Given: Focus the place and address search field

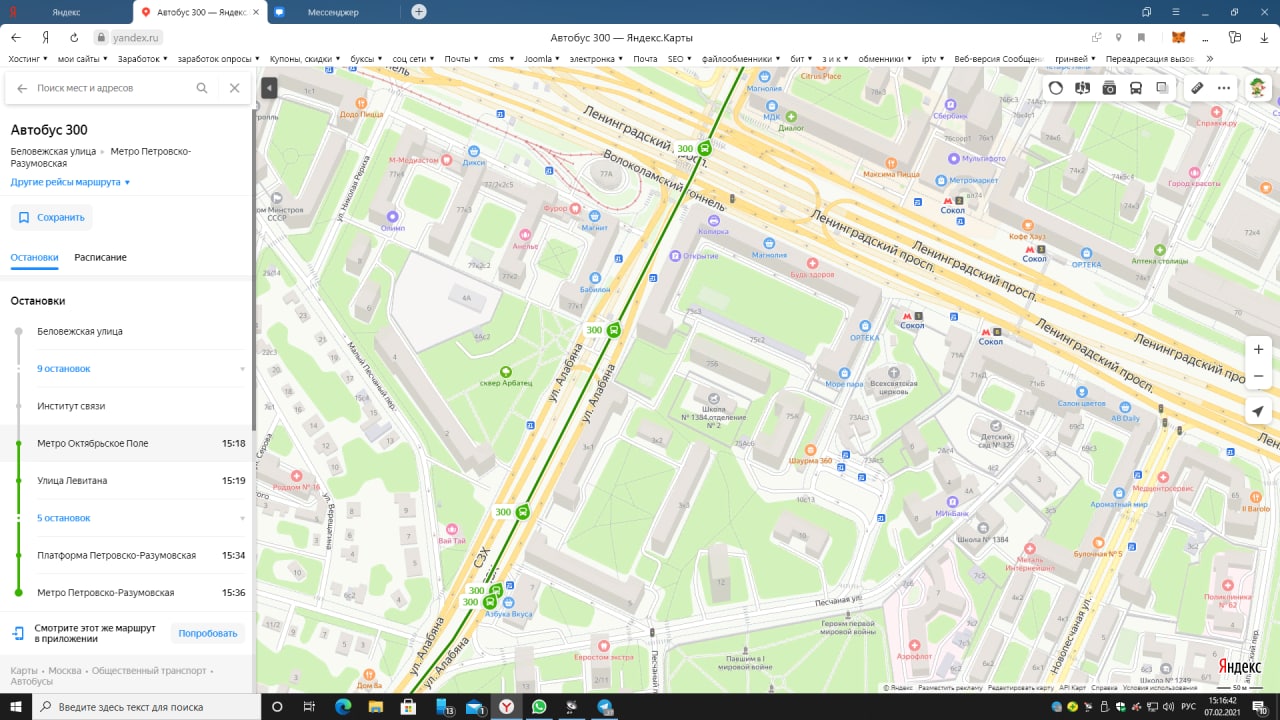Looking at the screenshot, I should tap(110, 88).
